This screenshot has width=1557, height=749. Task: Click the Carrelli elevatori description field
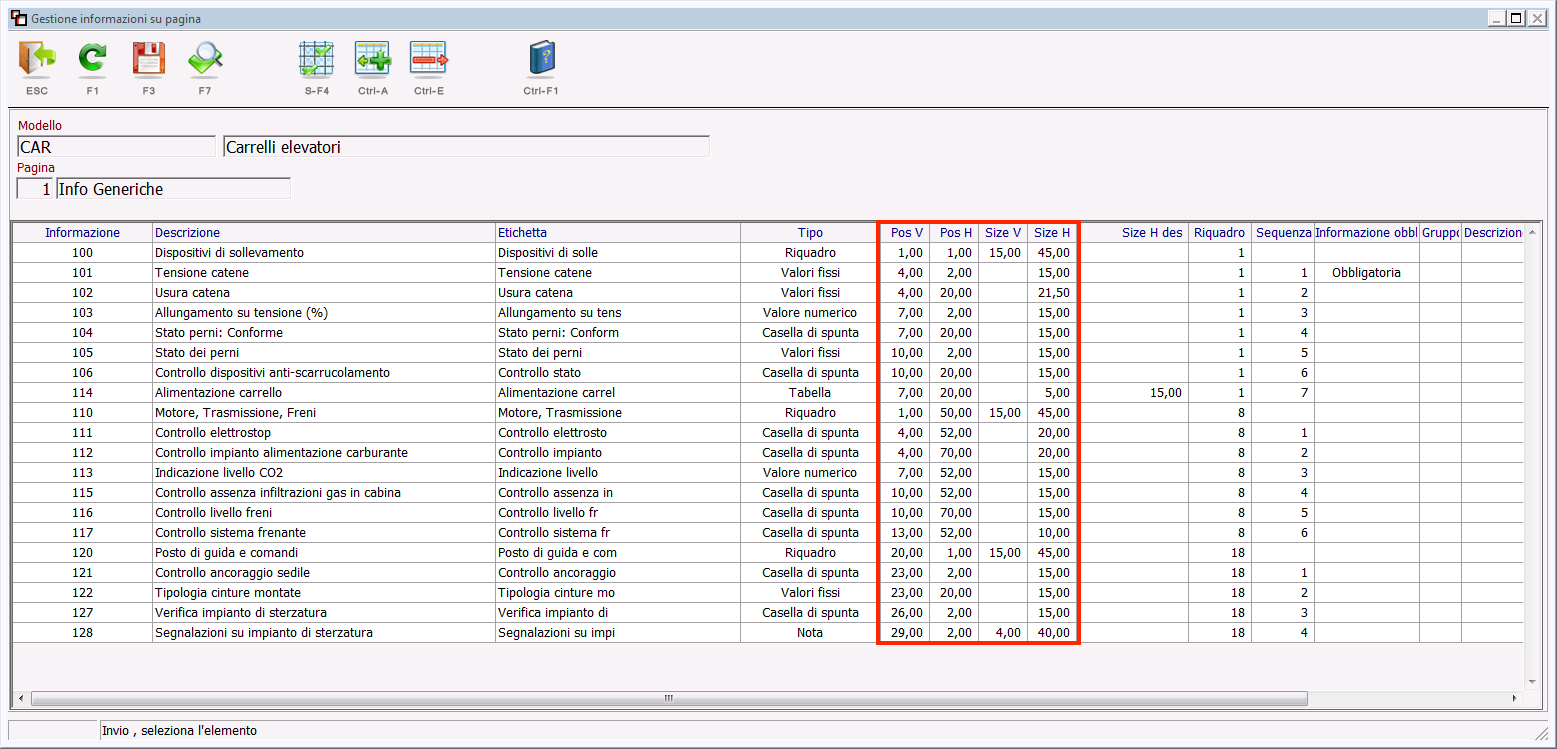click(466, 147)
